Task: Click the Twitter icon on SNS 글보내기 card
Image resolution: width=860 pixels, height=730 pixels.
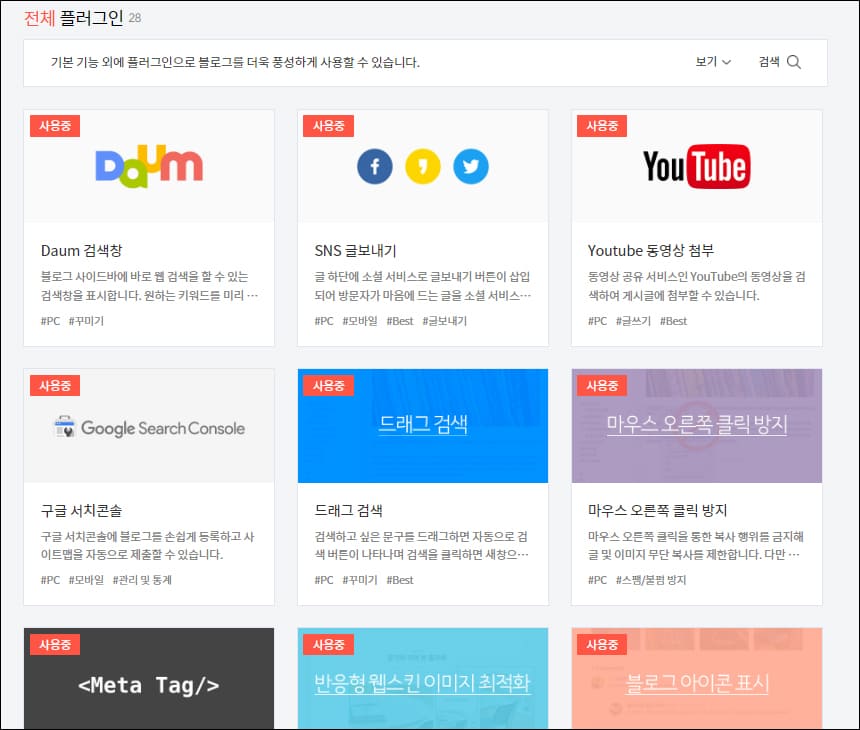Action: click(x=470, y=166)
